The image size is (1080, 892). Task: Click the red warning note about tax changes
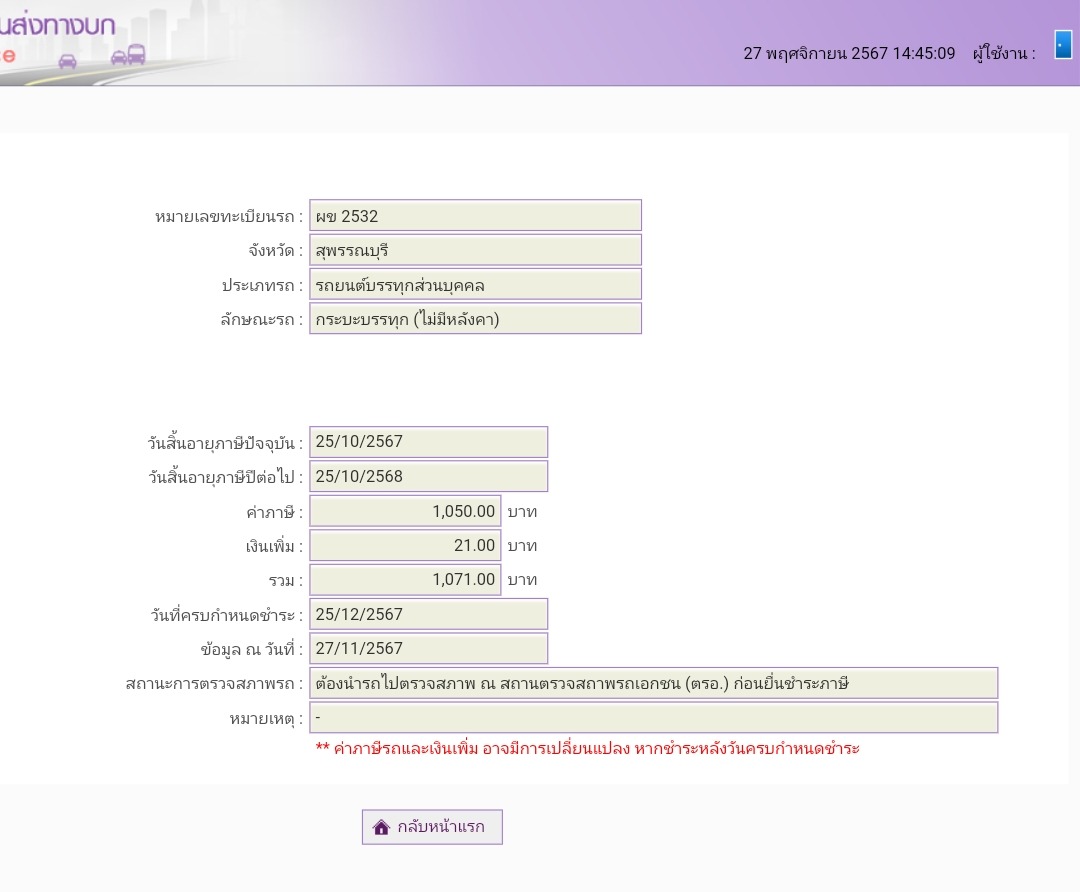(588, 749)
